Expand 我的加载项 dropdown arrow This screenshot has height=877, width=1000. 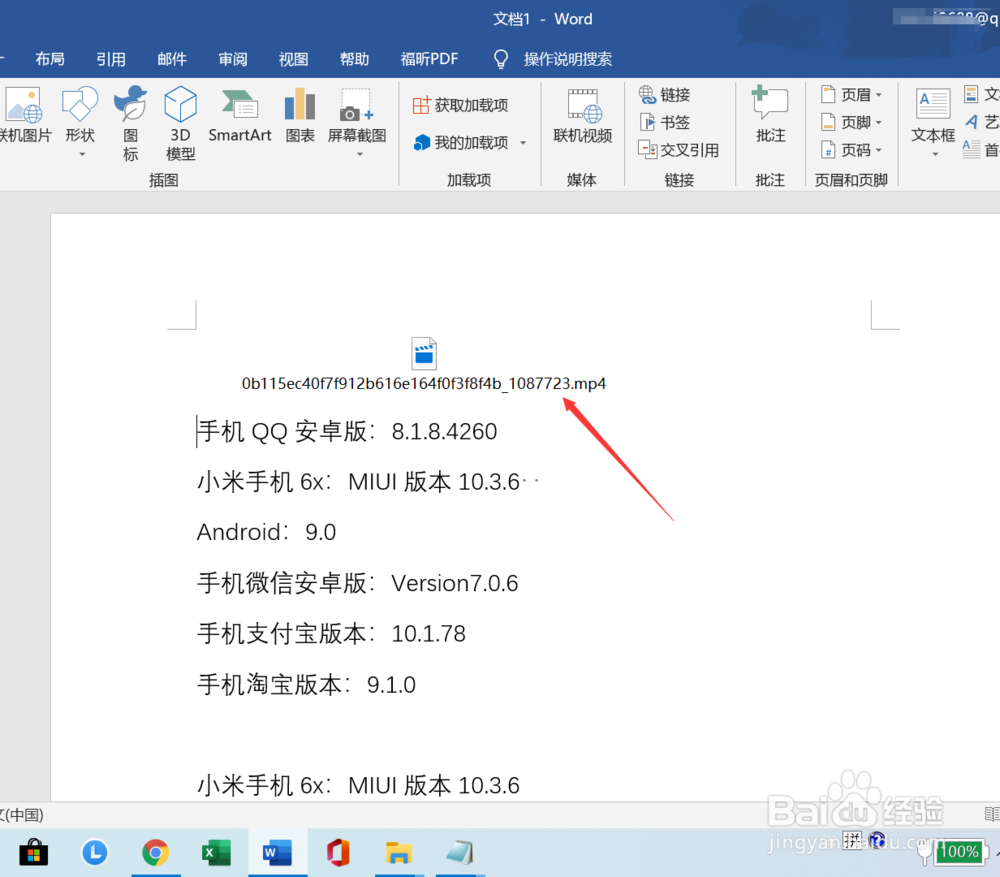click(523, 143)
